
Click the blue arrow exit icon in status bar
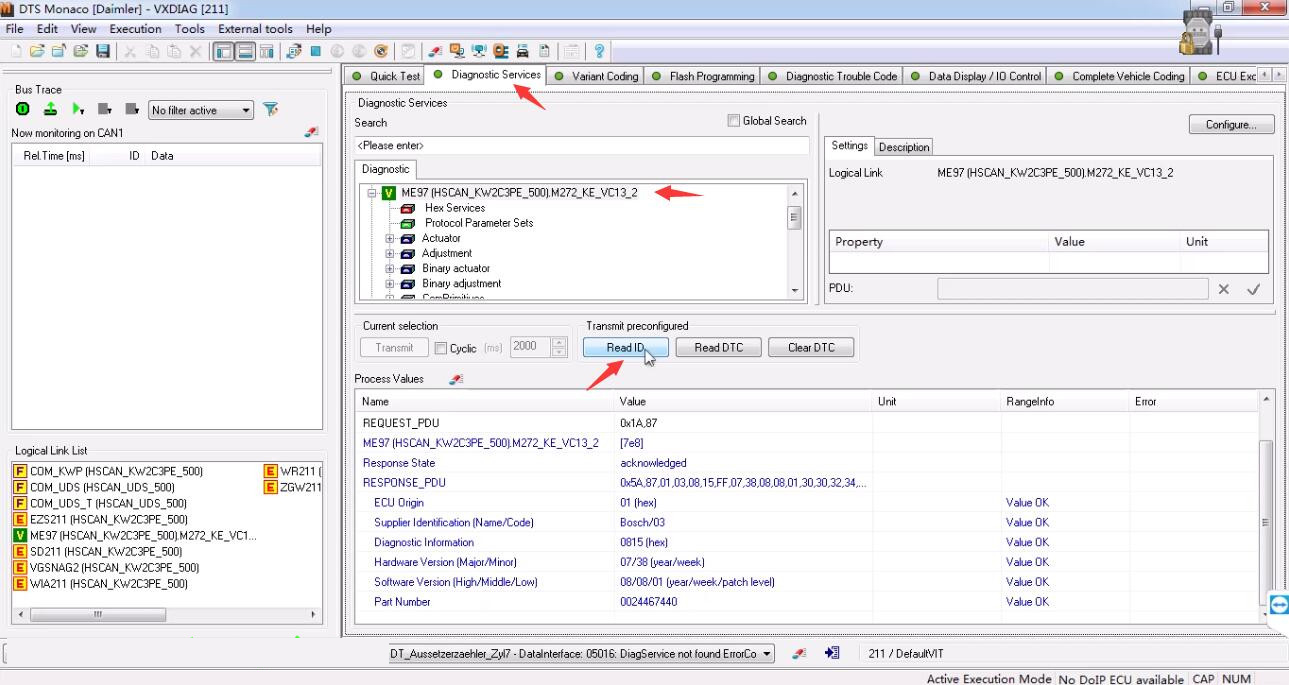831,653
